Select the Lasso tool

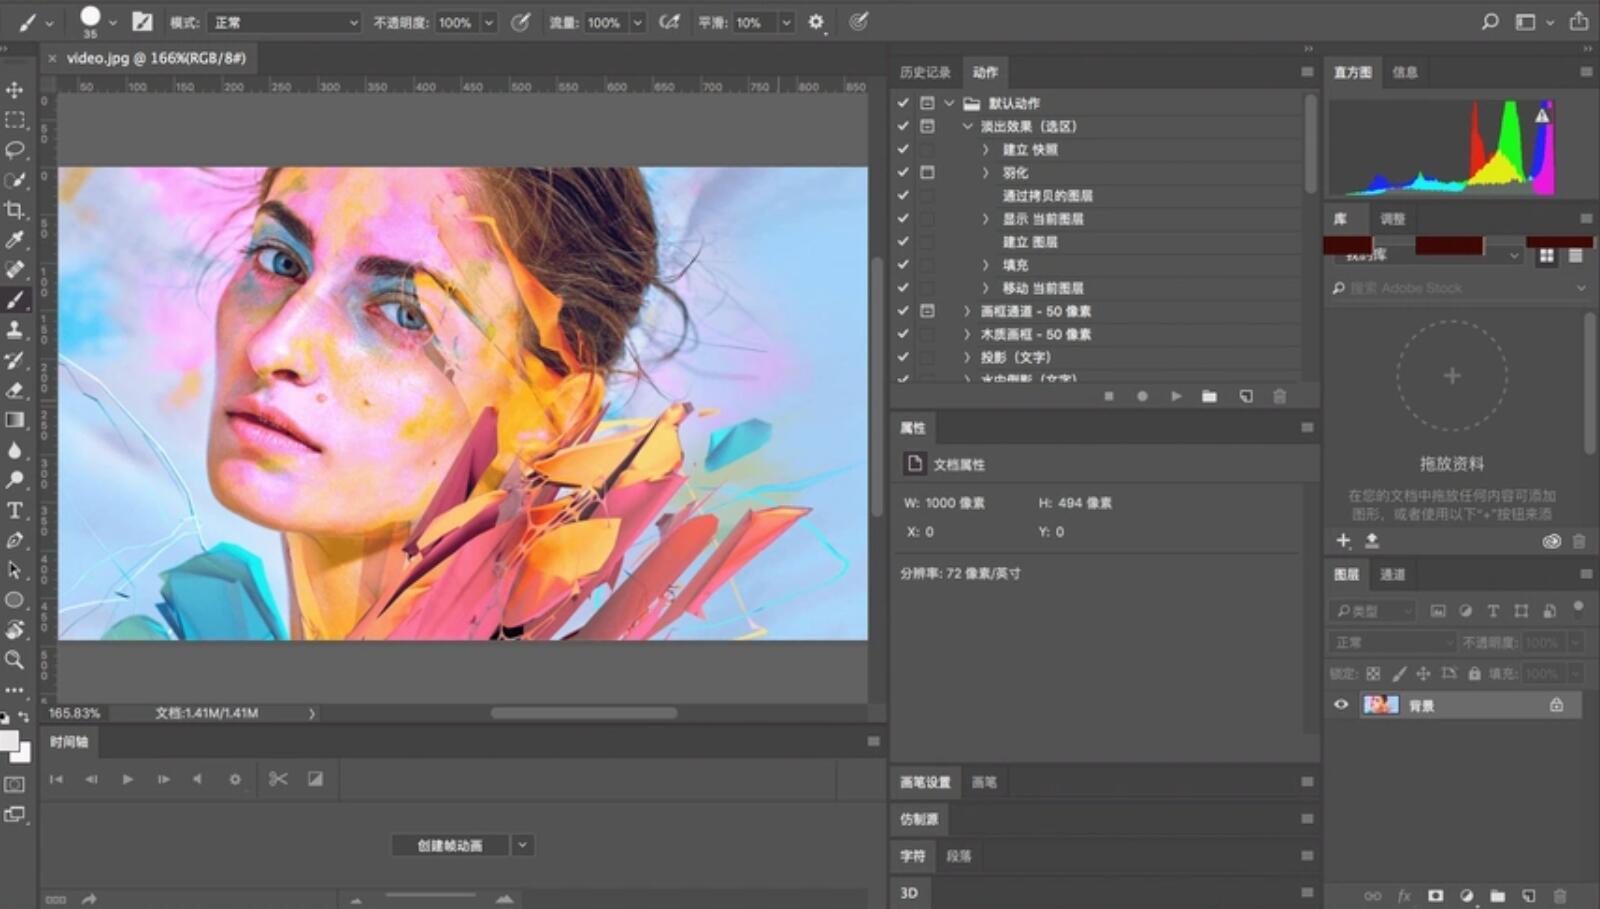[x=15, y=150]
